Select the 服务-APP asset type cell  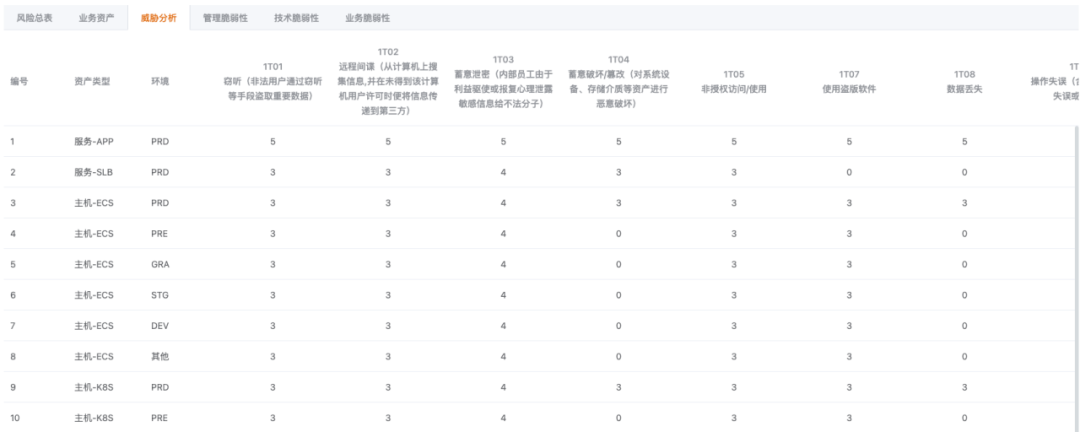[x=94, y=141]
